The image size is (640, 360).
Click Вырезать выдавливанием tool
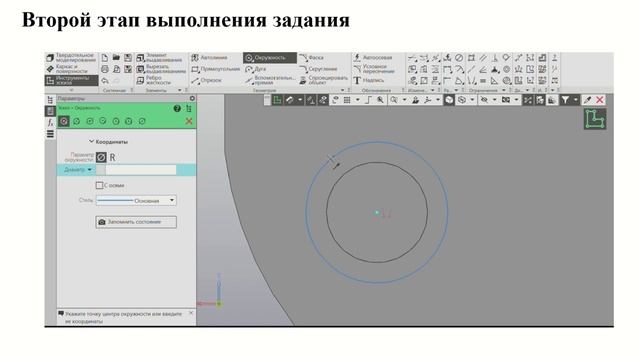(x=161, y=69)
